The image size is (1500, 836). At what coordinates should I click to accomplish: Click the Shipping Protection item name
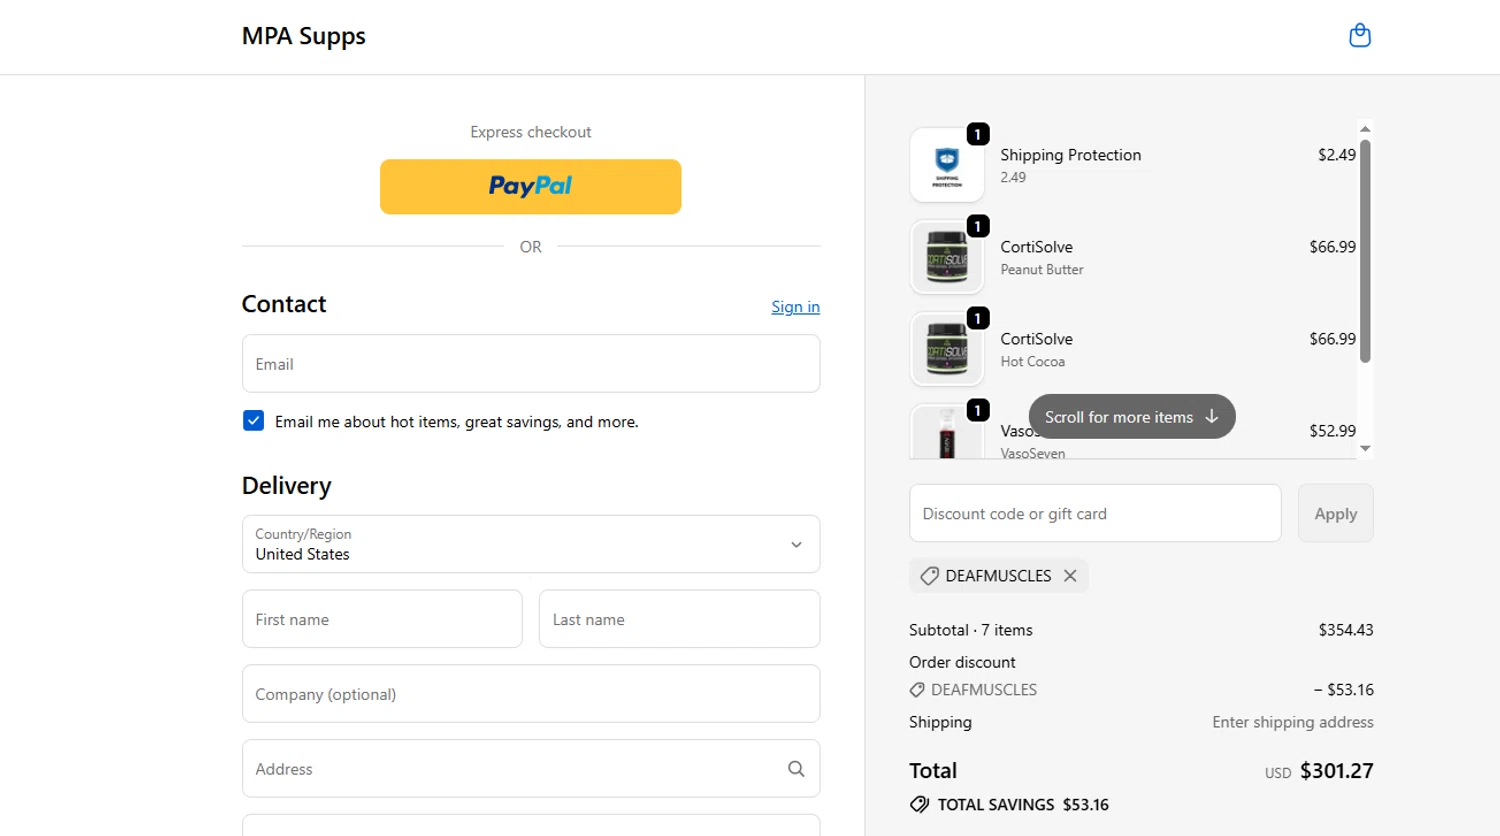tap(1071, 155)
